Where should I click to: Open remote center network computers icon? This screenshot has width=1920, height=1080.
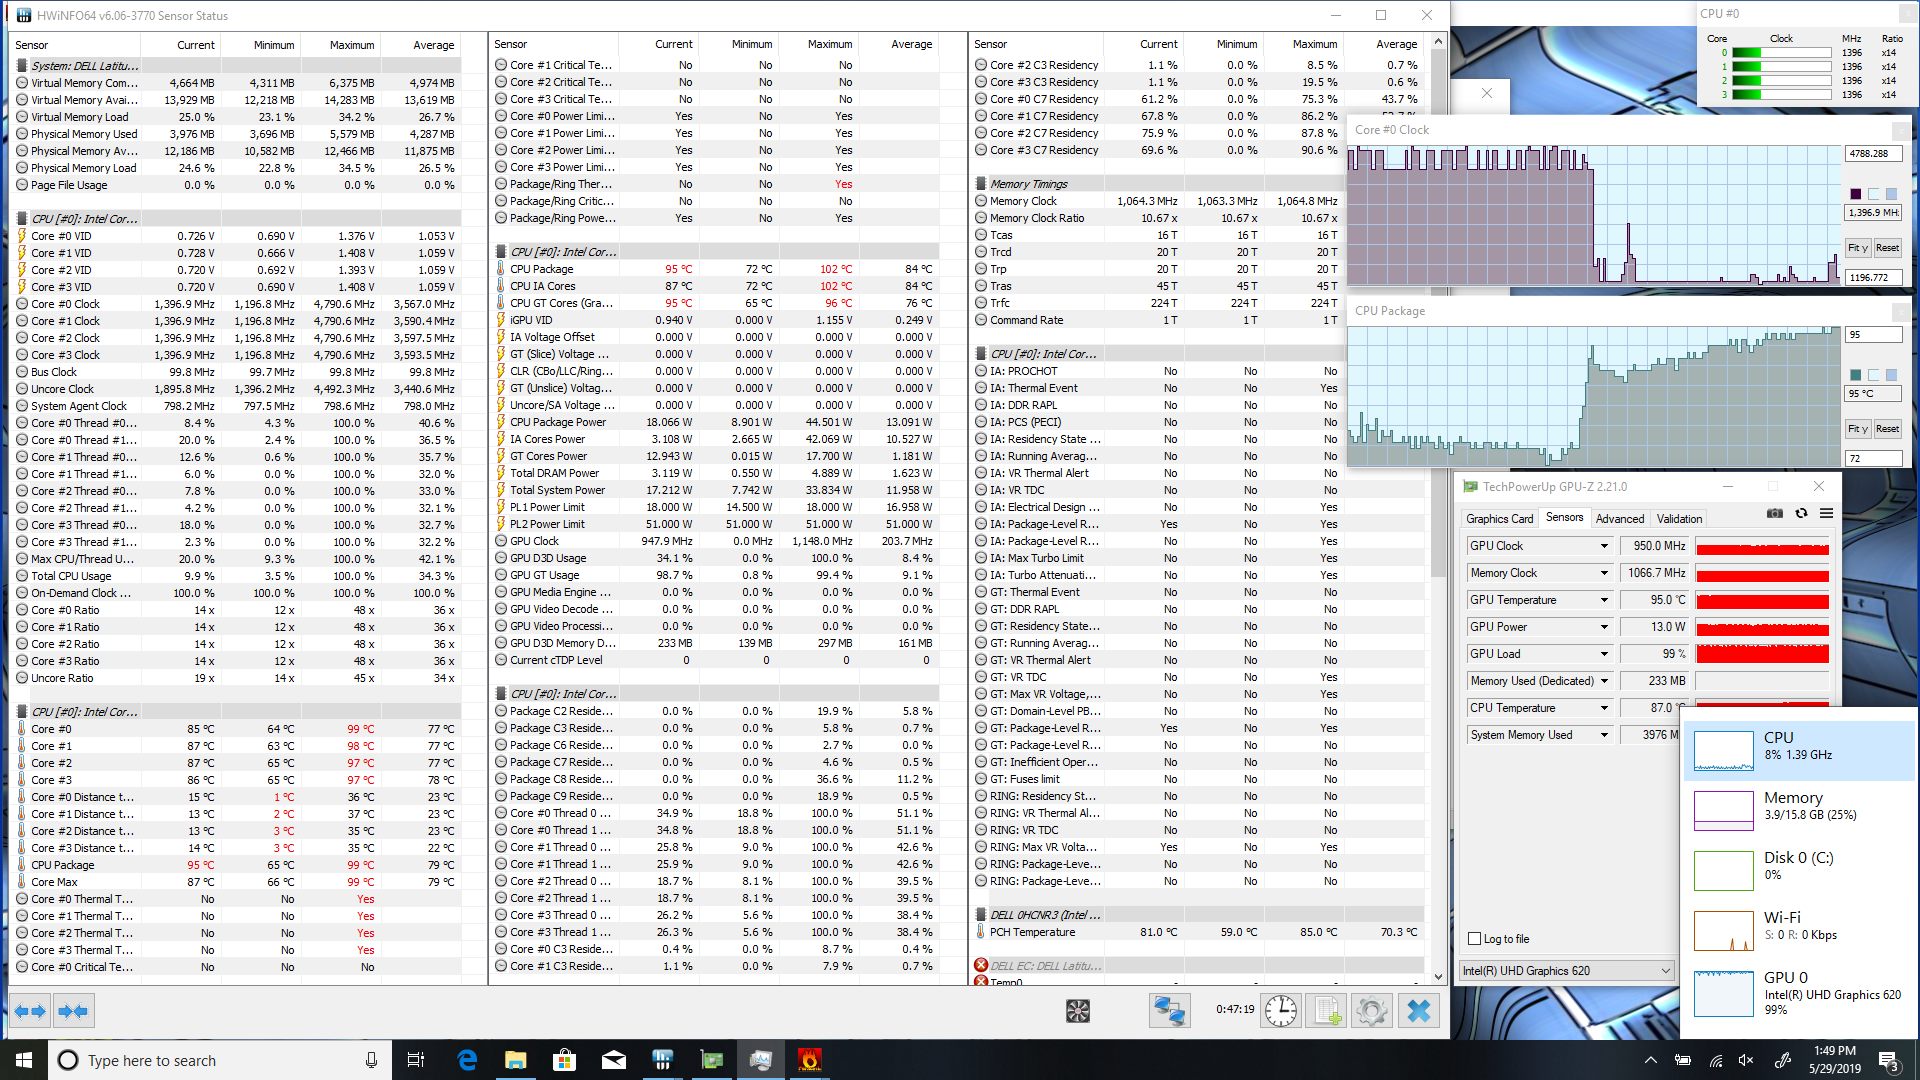tap(1169, 1012)
